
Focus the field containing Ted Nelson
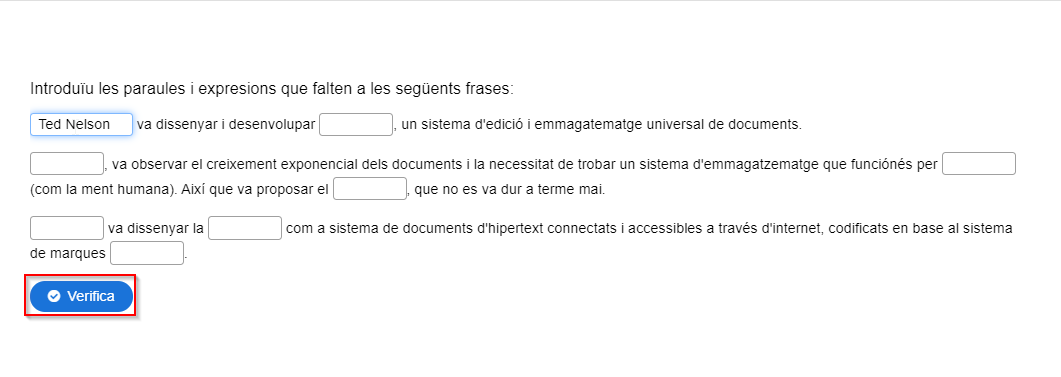click(81, 125)
